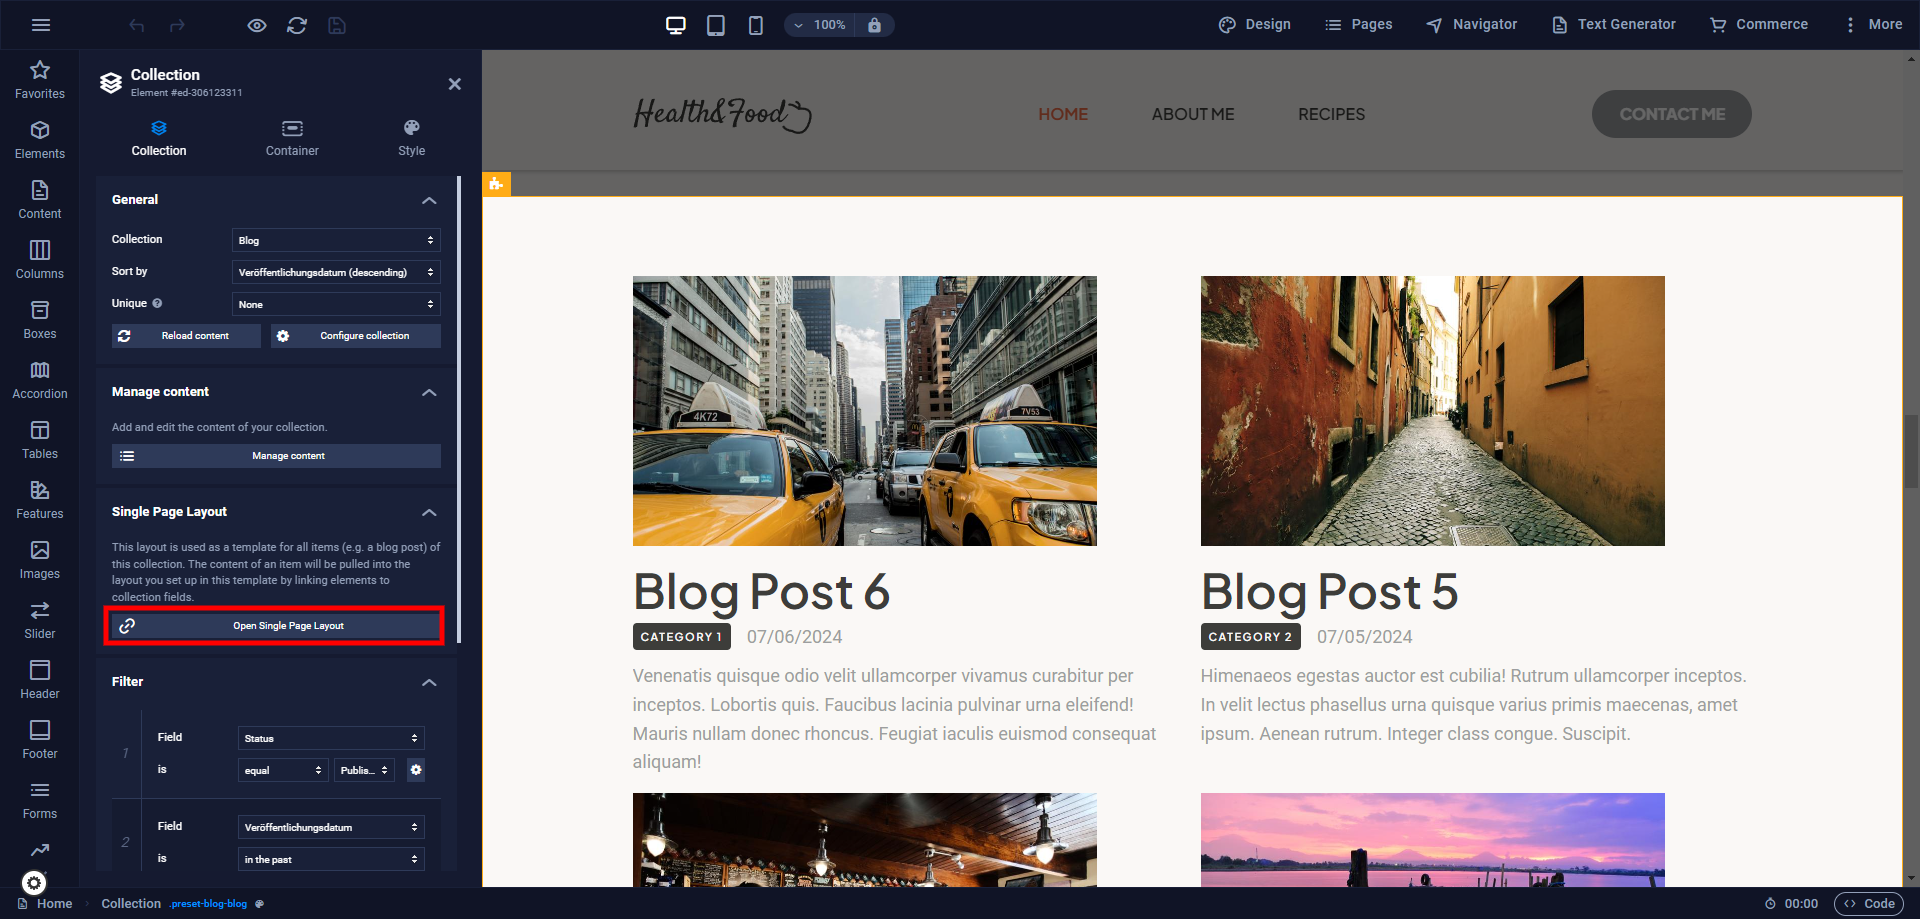Toggle preview mode eye icon

pos(257,25)
